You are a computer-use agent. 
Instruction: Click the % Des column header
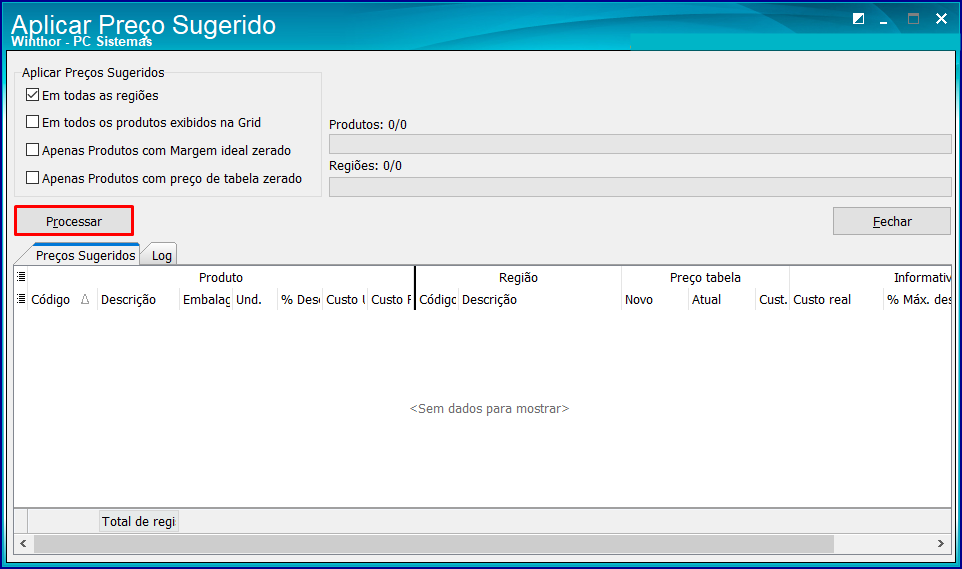click(300, 300)
